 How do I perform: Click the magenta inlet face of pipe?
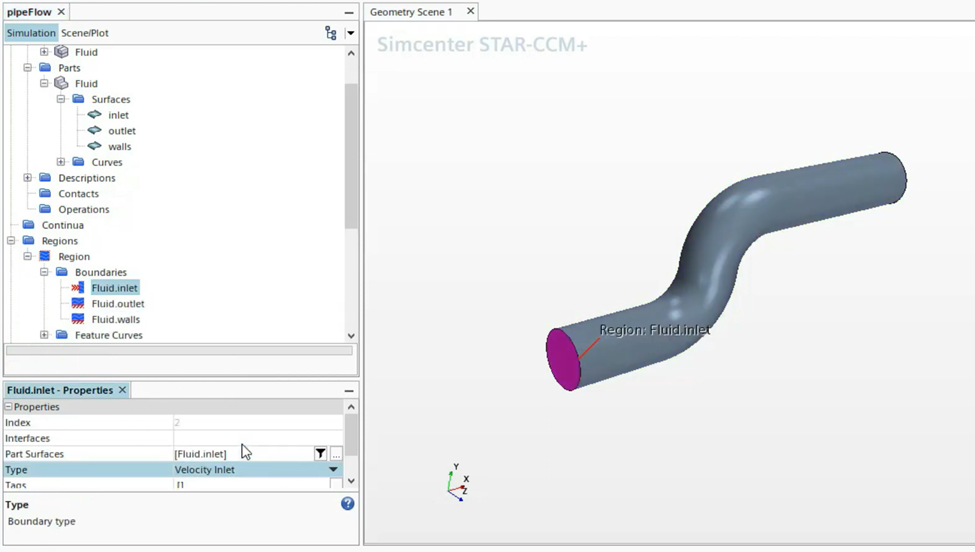click(563, 358)
